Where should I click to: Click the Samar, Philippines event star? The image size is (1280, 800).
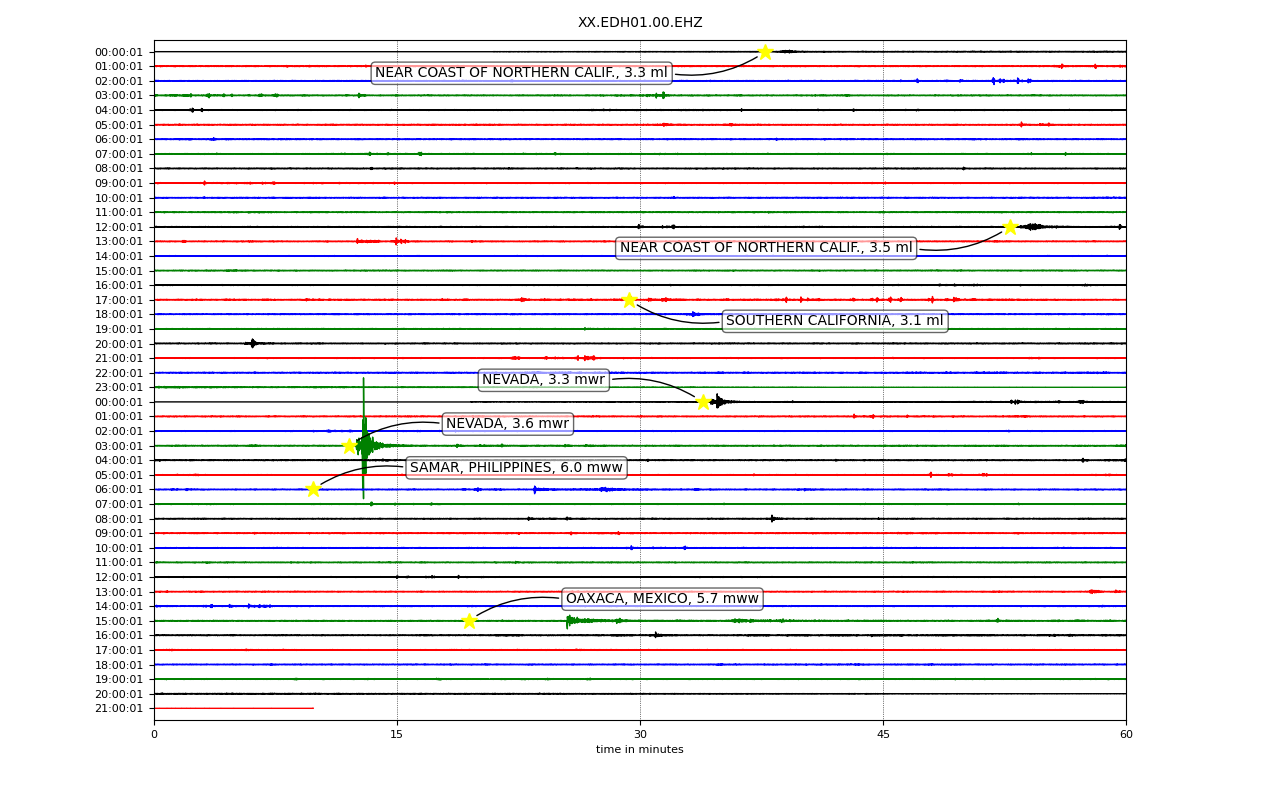[x=313, y=489]
